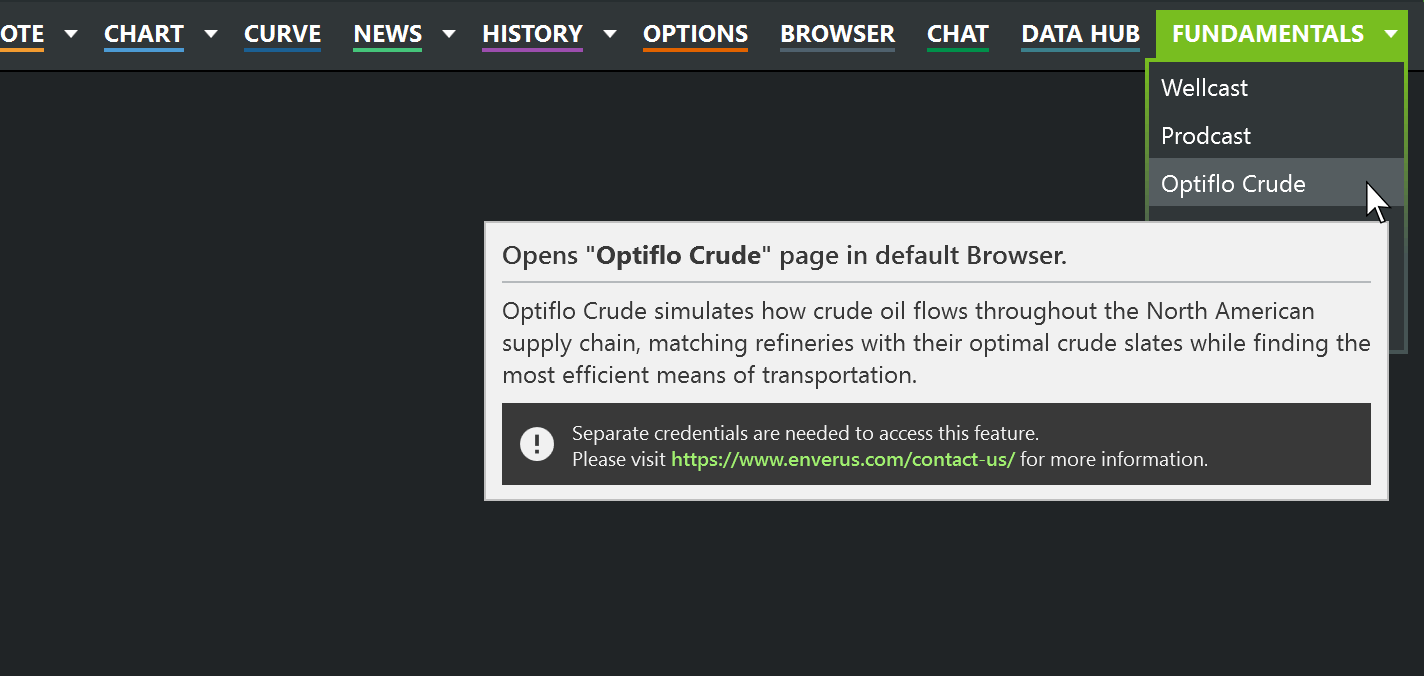Screen dimensions: 1424x676
Task: Expand the HISTORY dropdown arrow
Action: pyautogui.click(x=610, y=34)
